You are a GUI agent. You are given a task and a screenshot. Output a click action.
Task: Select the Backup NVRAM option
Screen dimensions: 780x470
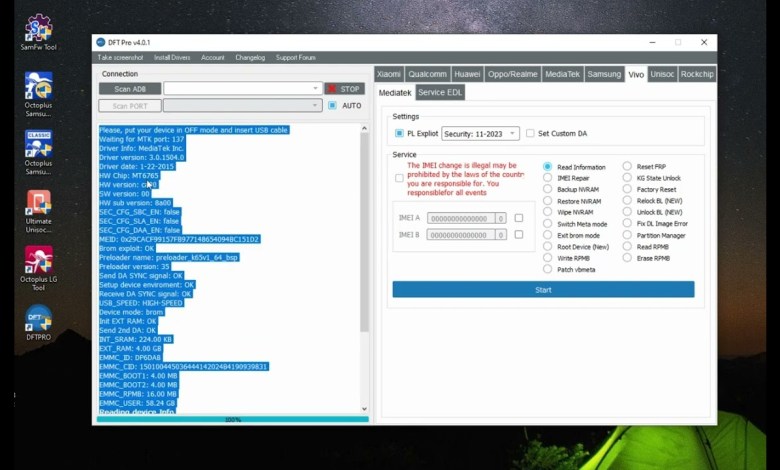click(548, 189)
